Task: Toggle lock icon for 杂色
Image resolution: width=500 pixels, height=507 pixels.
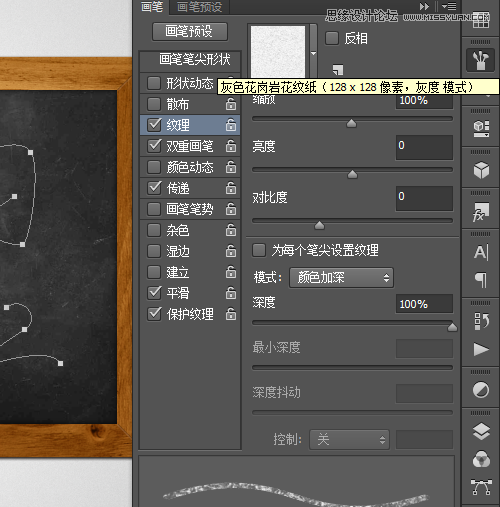Action: coord(231,230)
